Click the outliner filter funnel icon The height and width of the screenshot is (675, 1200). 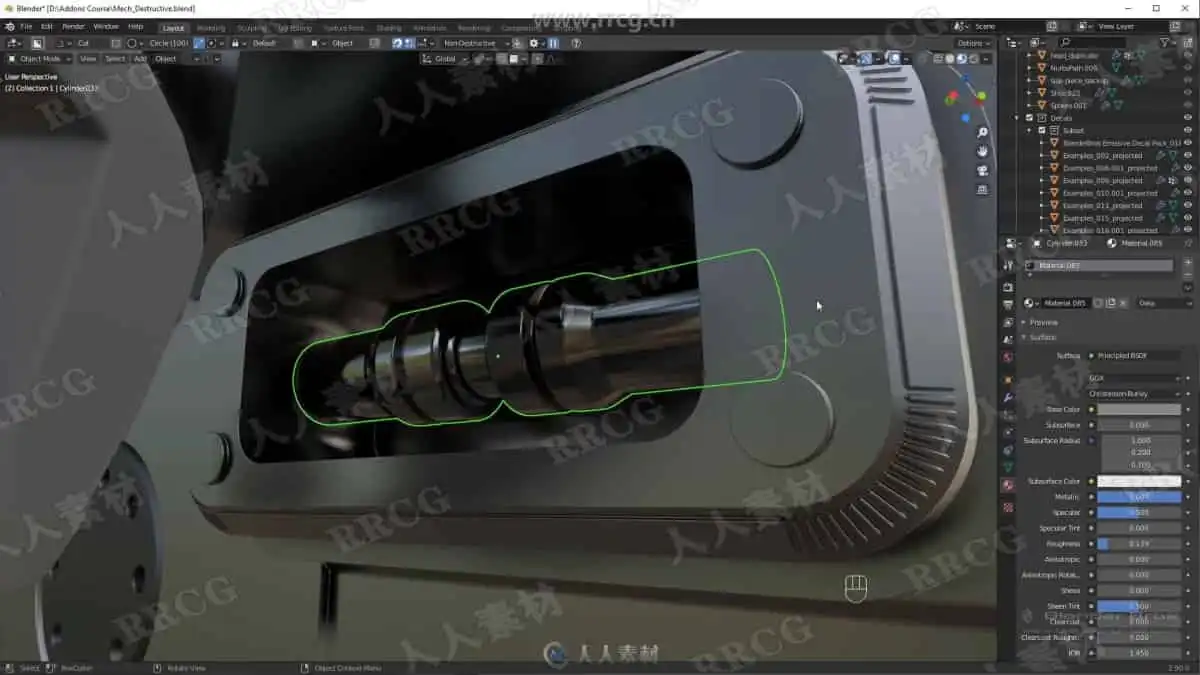(x=1165, y=43)
